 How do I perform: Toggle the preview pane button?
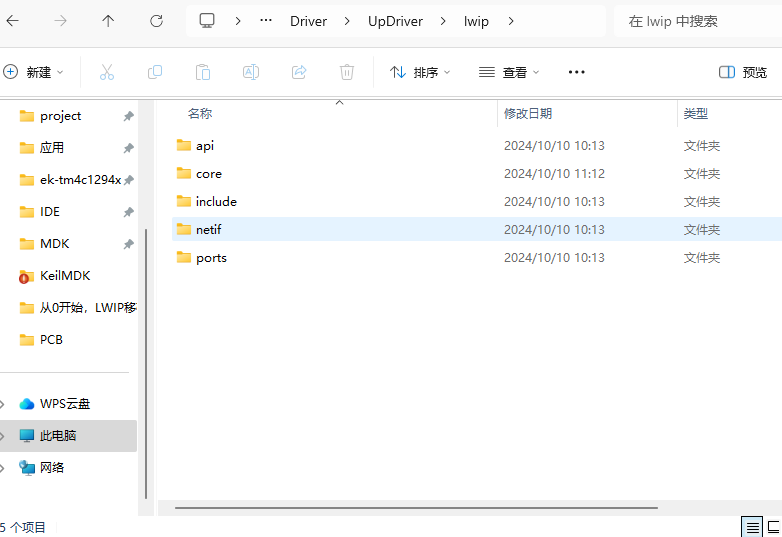[x=743, y=72]
